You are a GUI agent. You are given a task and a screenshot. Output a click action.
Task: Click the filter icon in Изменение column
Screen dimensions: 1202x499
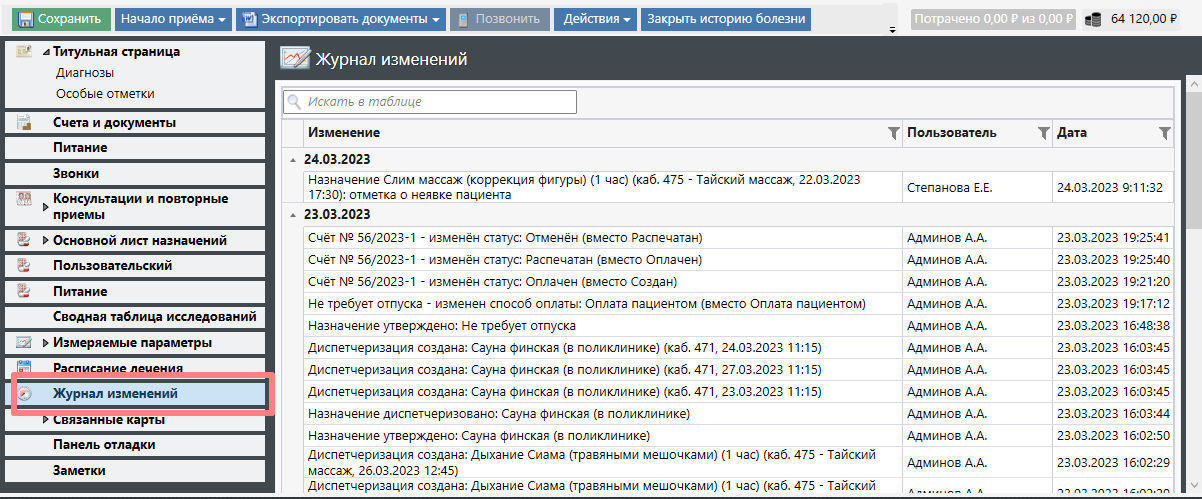(893, 133)
